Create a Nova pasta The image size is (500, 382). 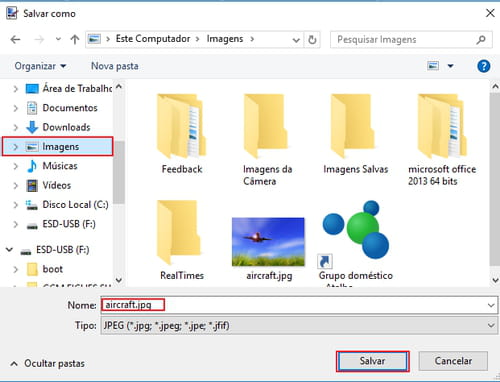115,66
